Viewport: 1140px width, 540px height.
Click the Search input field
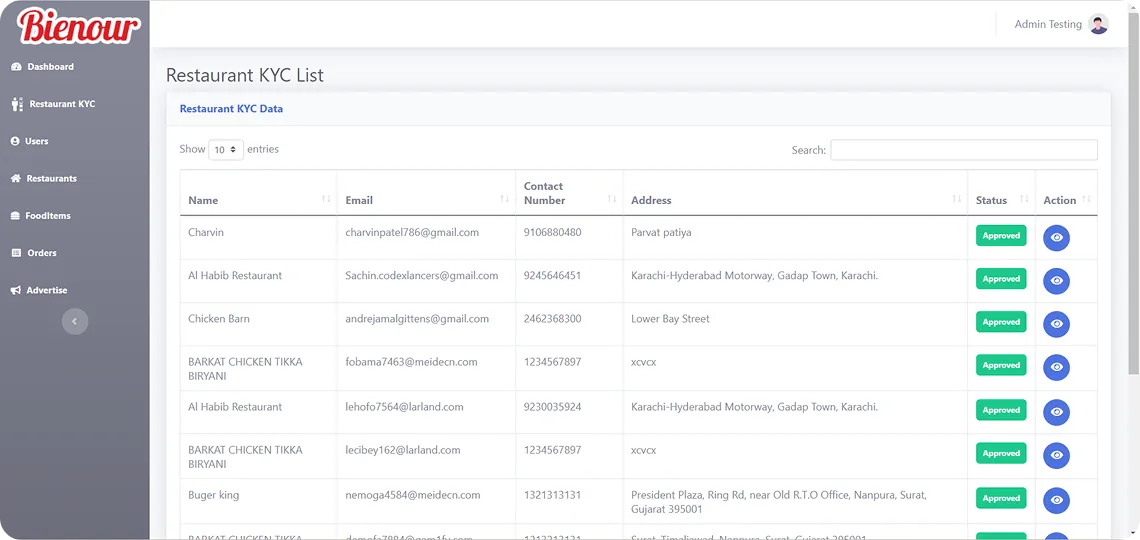point(964,150)
